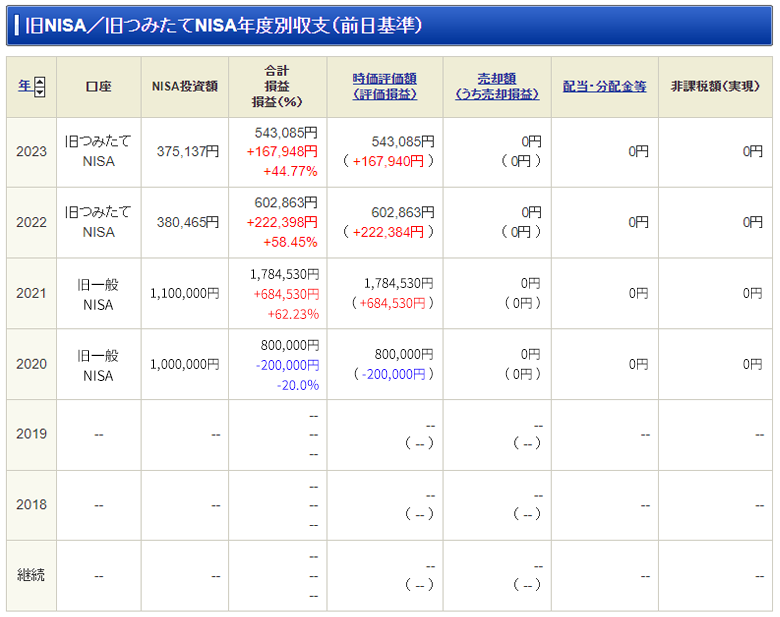Click the 合計損益 column header
The height and width of the screenshot is (617, 780).
tap(277, 87)
